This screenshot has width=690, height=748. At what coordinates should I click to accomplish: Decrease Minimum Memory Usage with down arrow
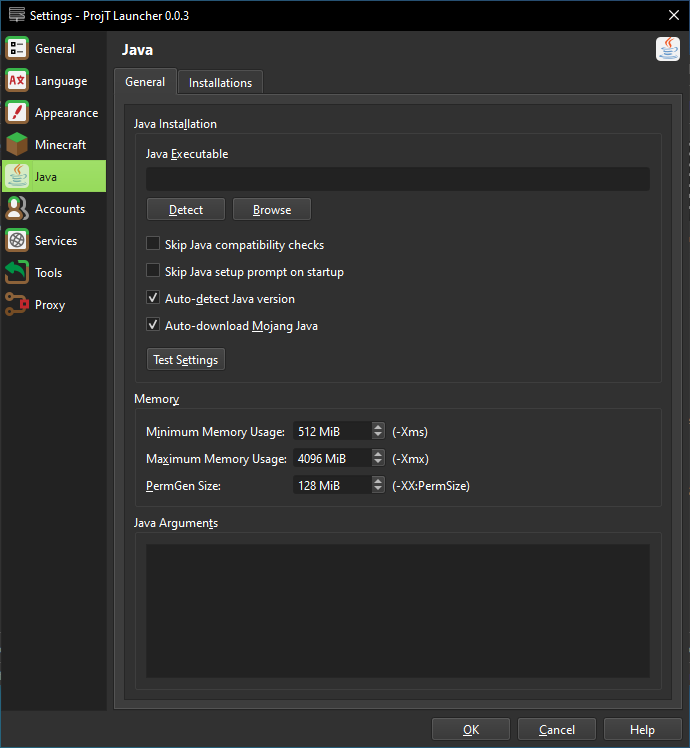click(x=378, y=435)
